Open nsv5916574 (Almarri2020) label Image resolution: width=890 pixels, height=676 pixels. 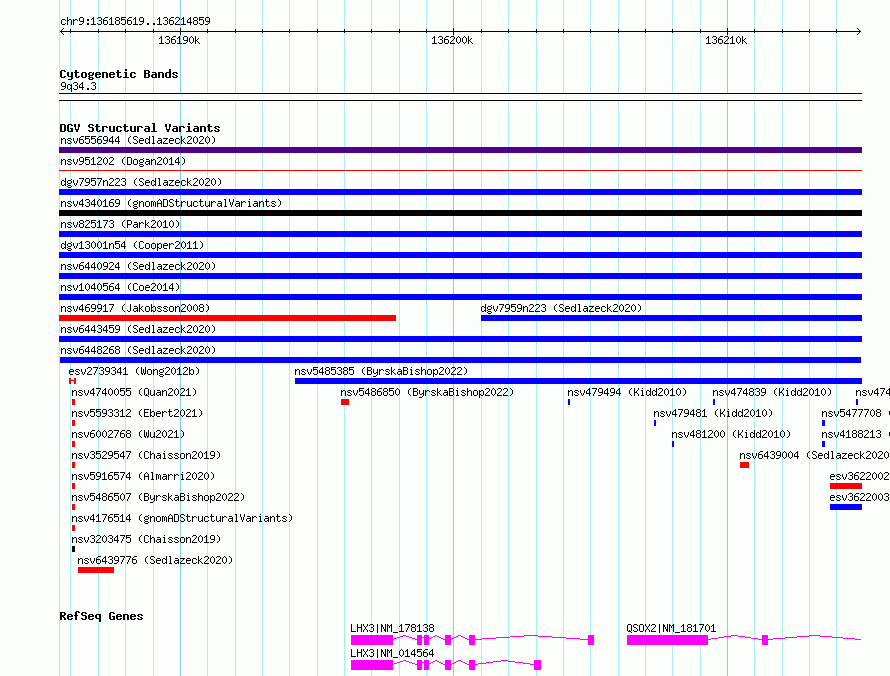[143, 476]
